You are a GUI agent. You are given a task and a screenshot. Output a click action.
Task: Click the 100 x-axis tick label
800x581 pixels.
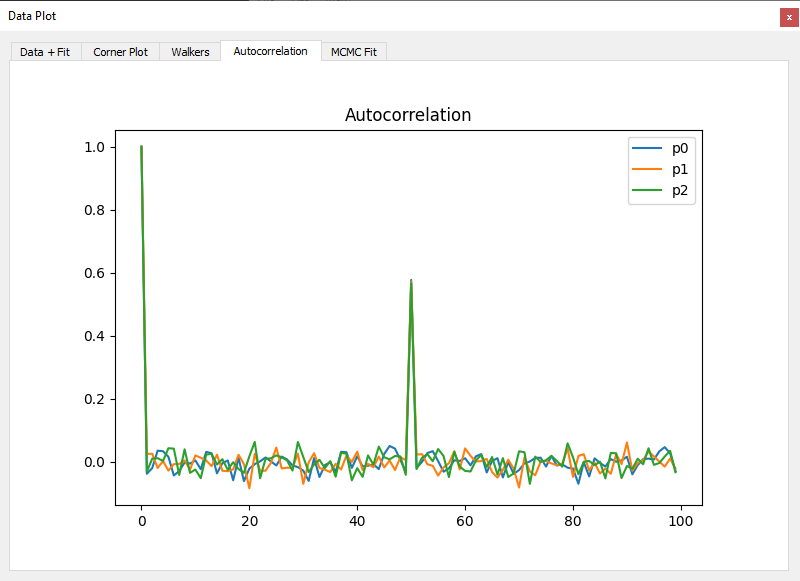681,521
